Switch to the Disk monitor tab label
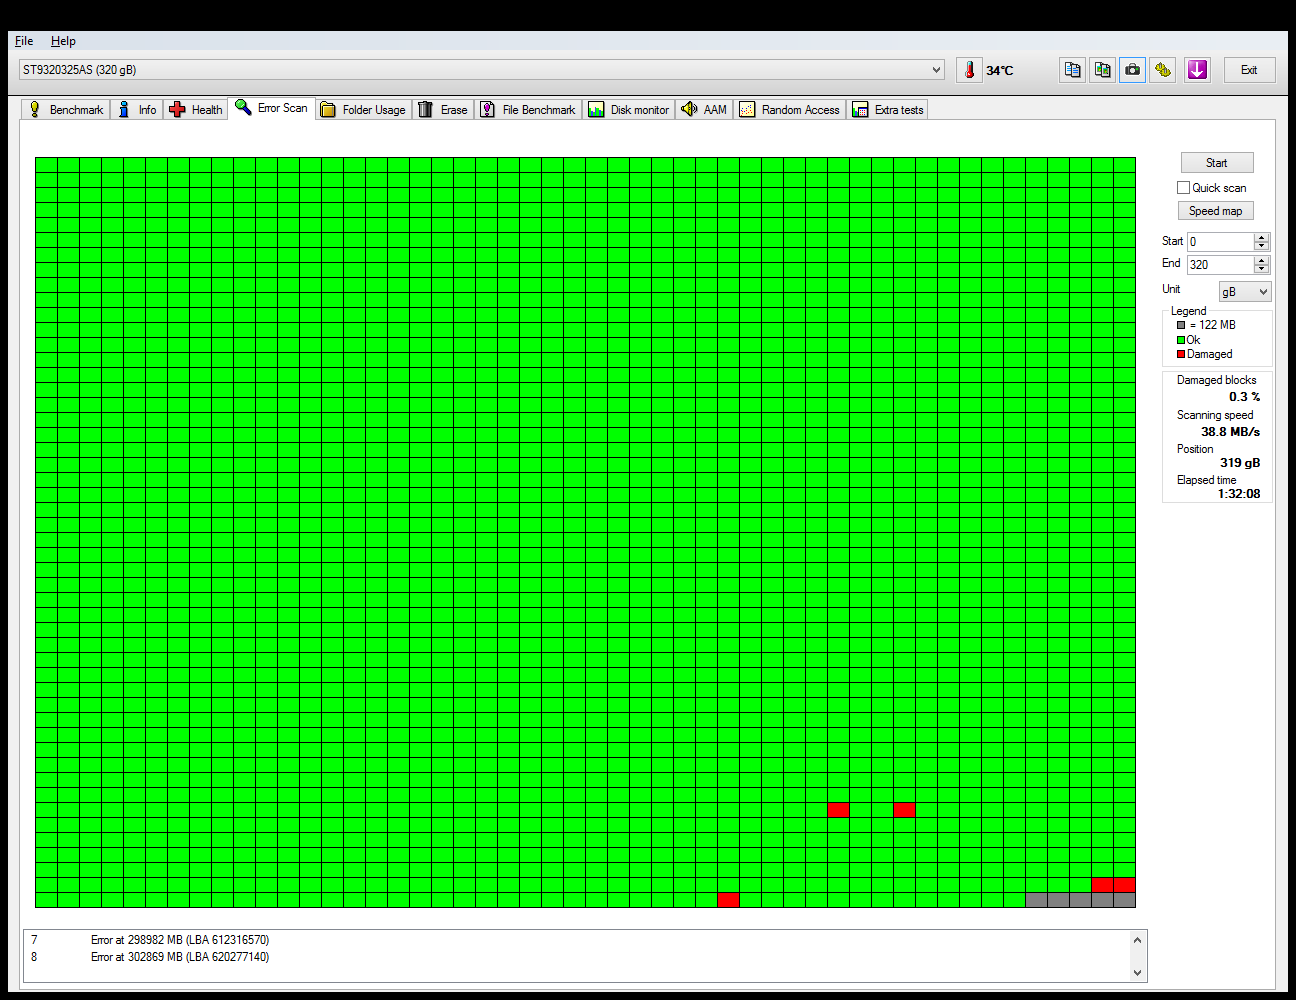Screen dimensions: 1296x1000 (x=640, y=110)
